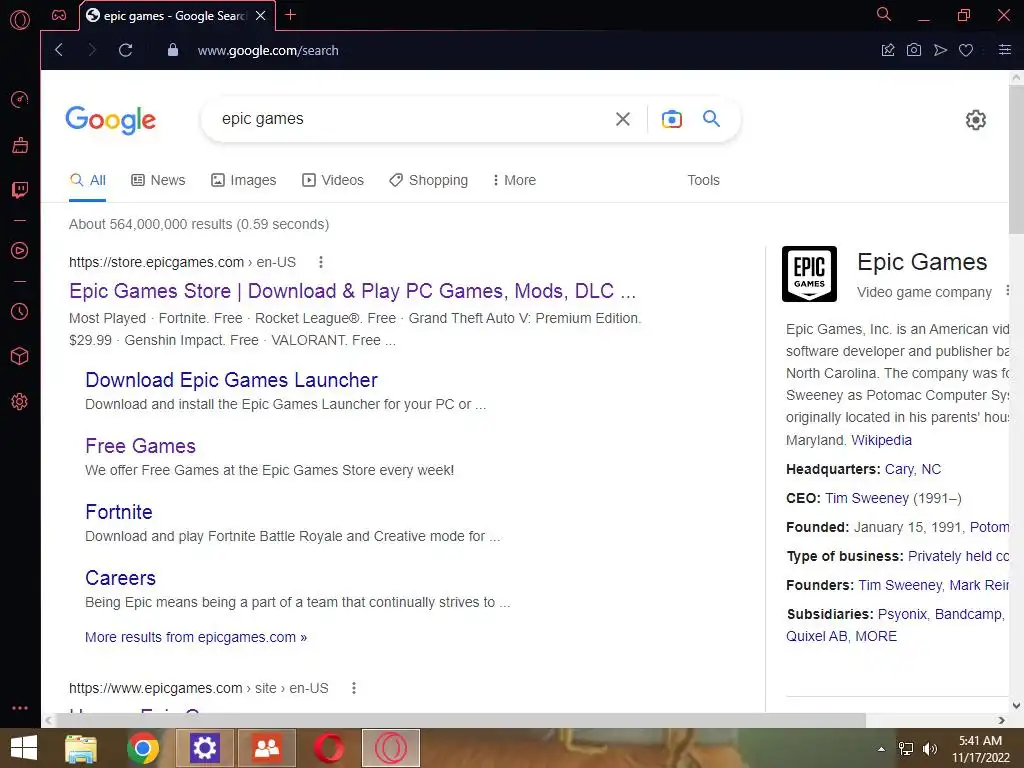
Task: Open the search Tools options
Action: point(703,180)
